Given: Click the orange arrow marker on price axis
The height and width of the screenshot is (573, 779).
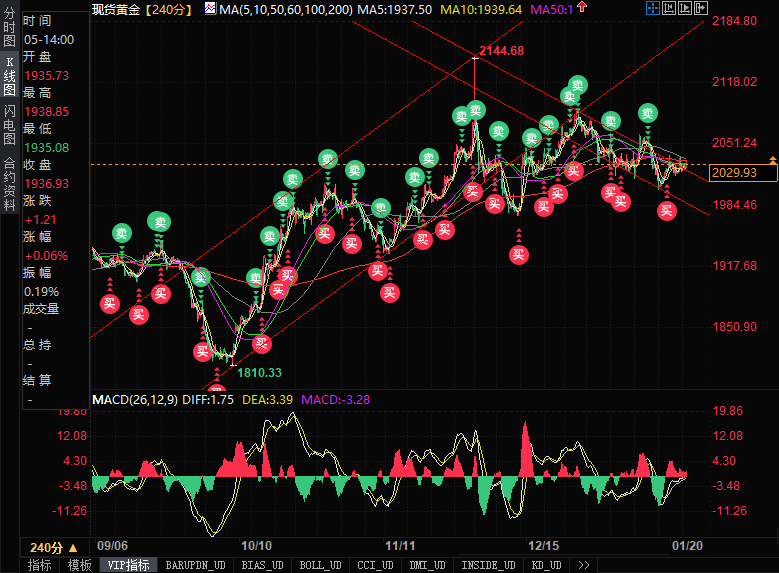Looking at the screenshot, I should coord(772,160).
